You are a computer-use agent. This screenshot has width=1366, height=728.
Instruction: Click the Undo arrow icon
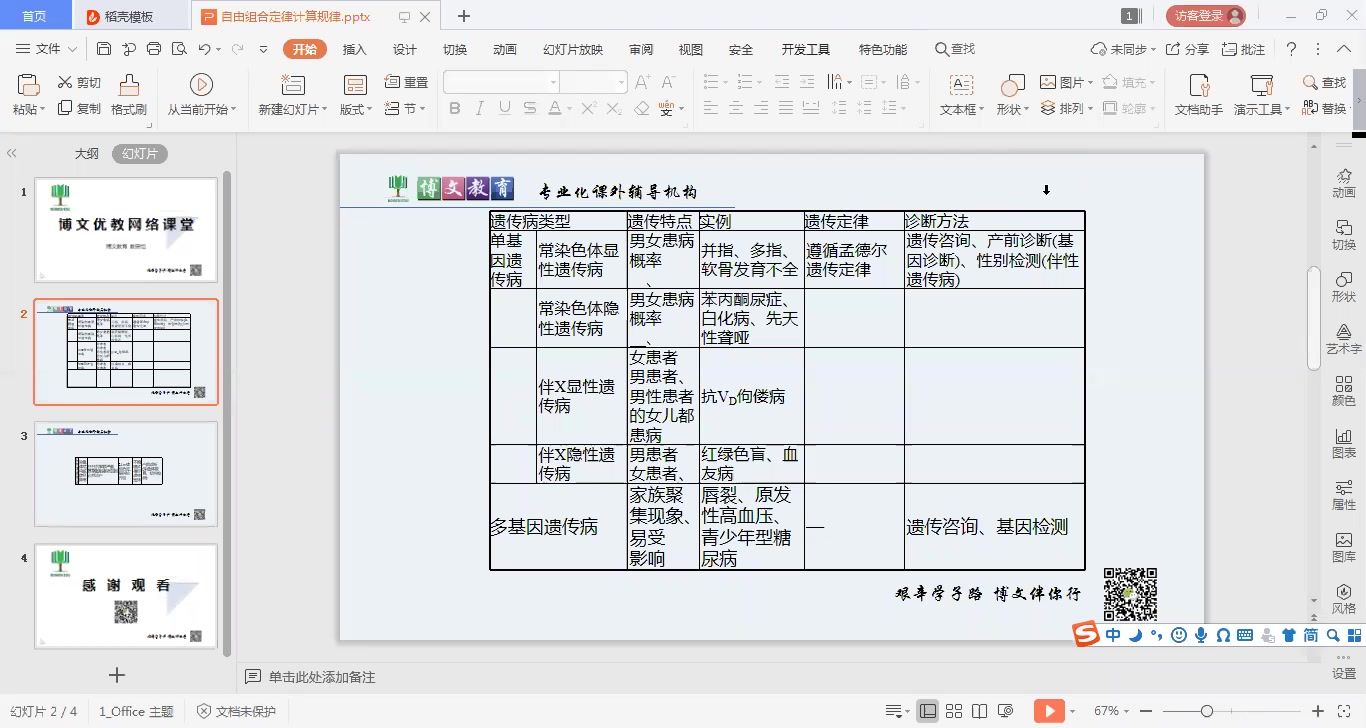pos(204,49)
